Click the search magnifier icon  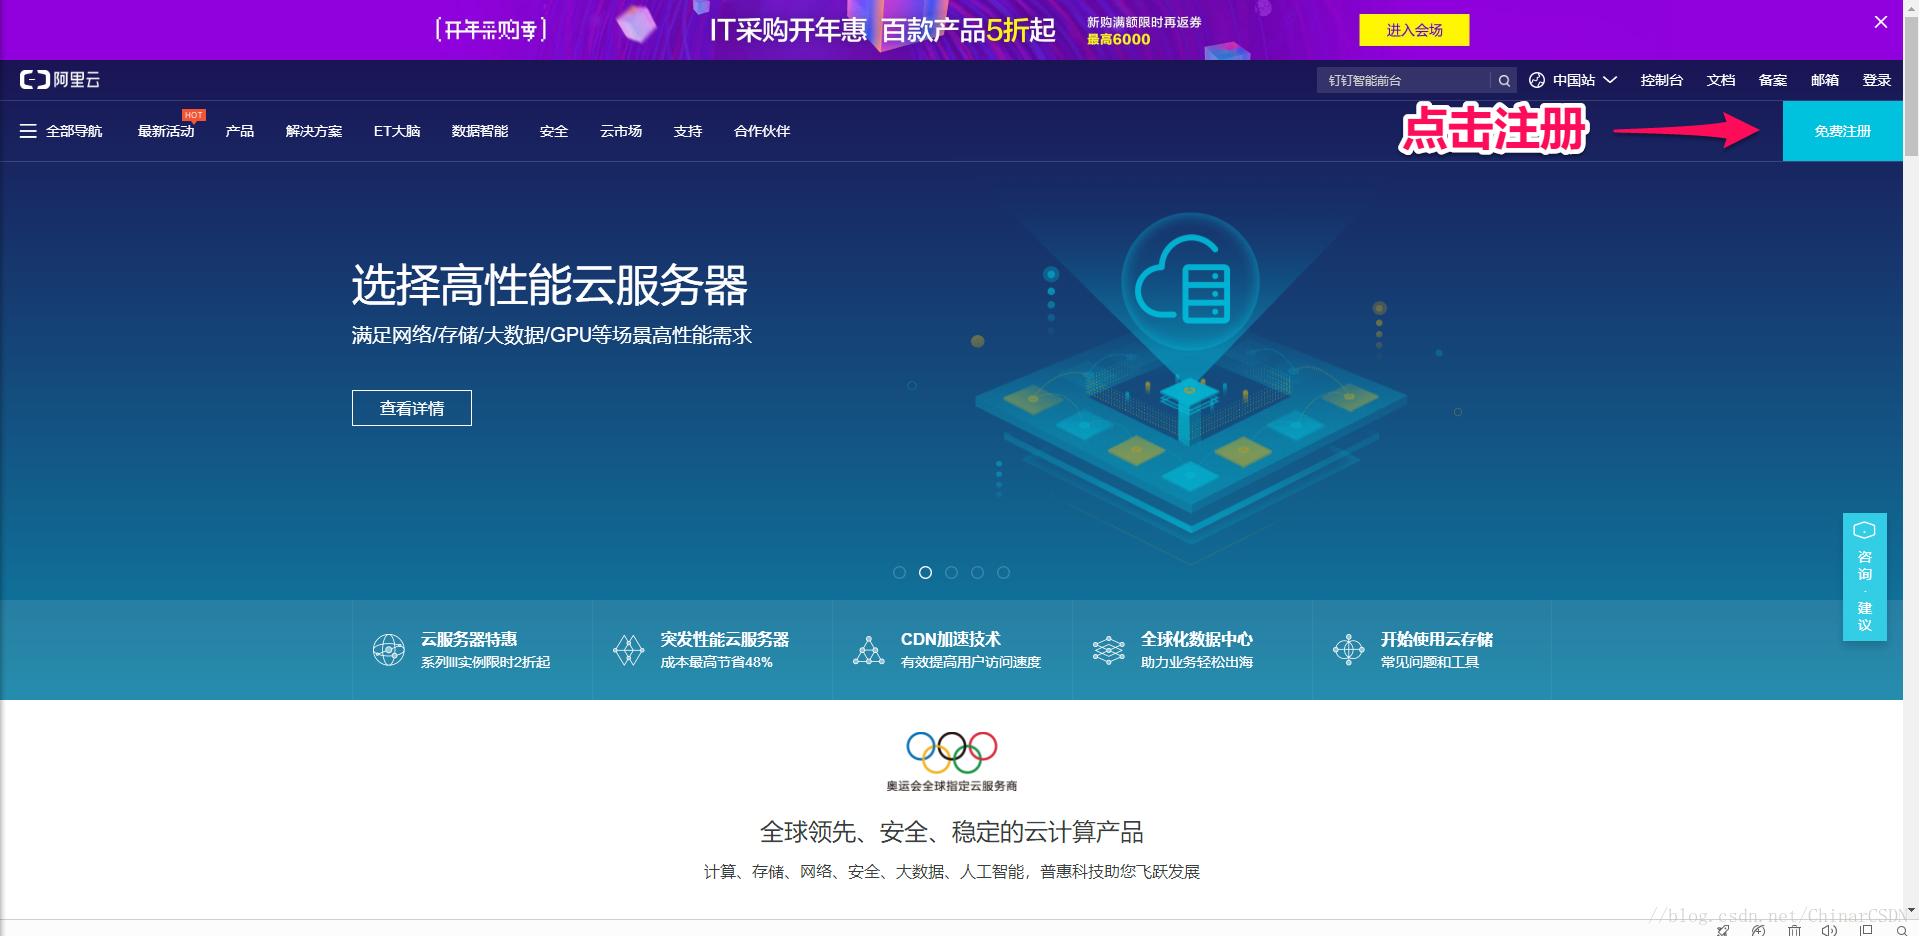(1504, 80)
